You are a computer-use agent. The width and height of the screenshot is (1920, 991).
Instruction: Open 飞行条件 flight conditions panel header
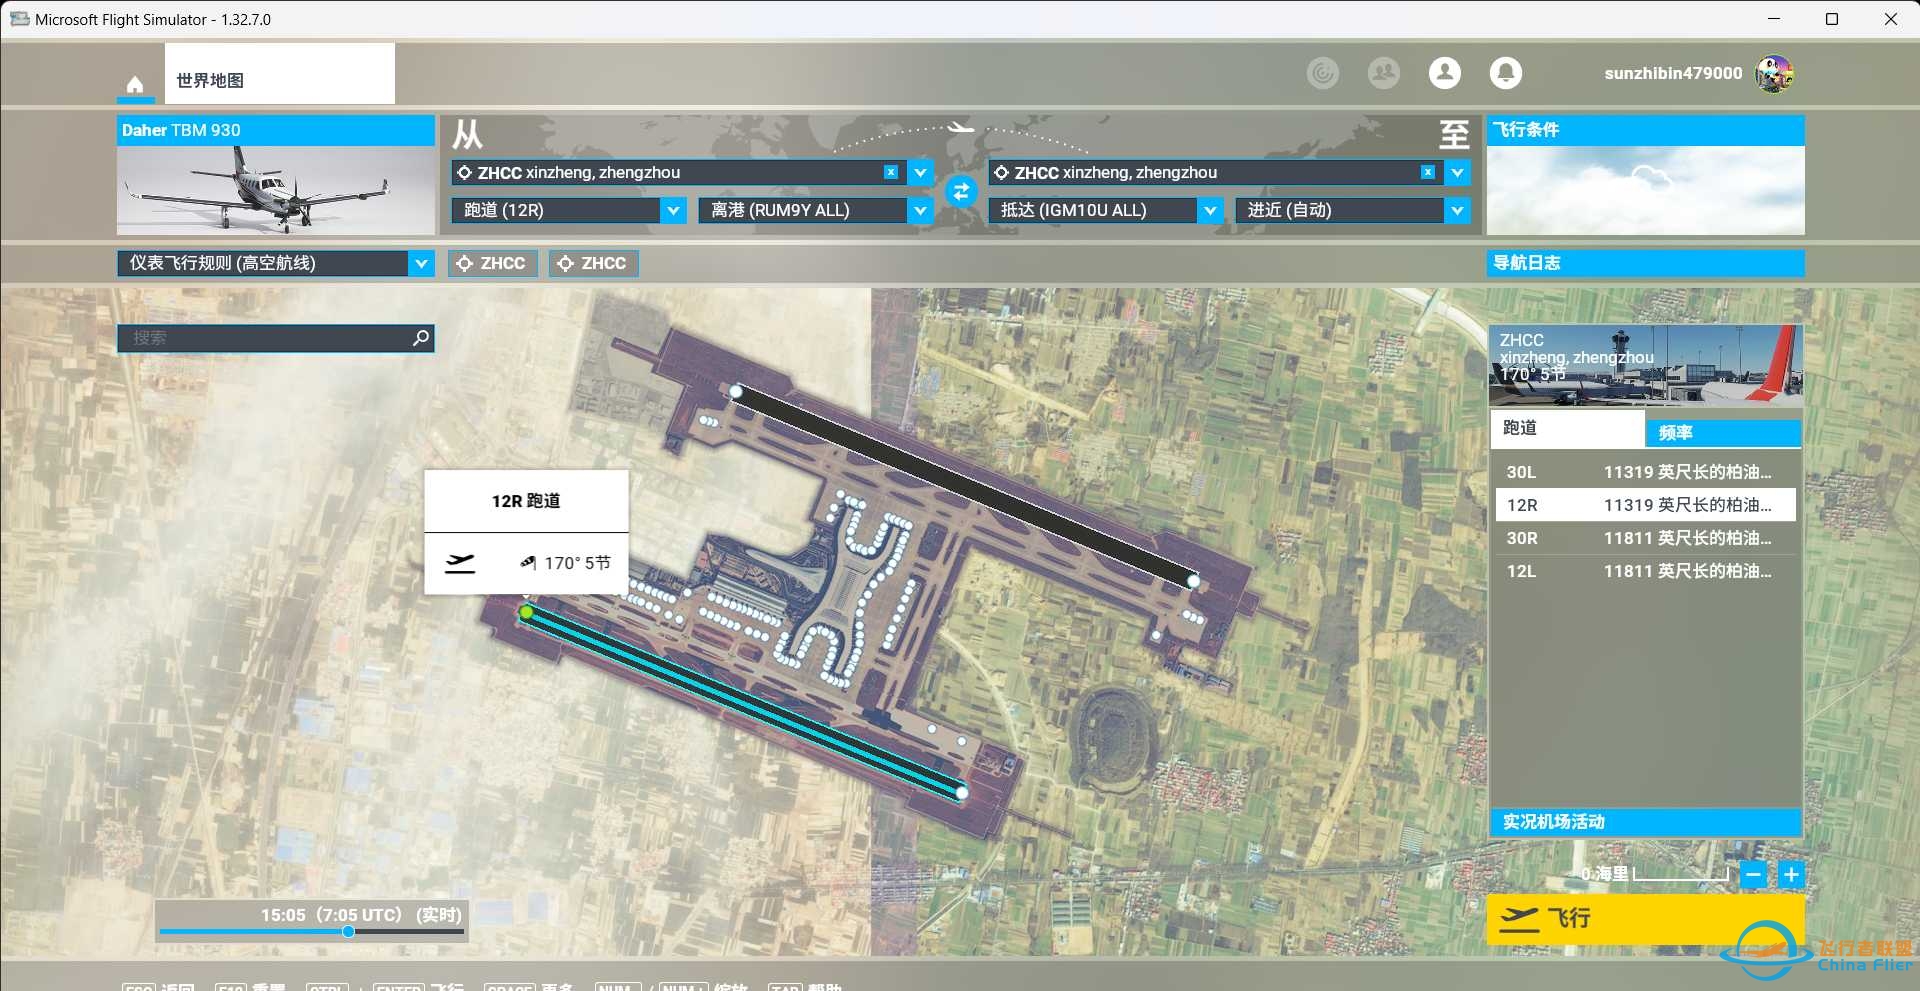tap(1645, 130)
